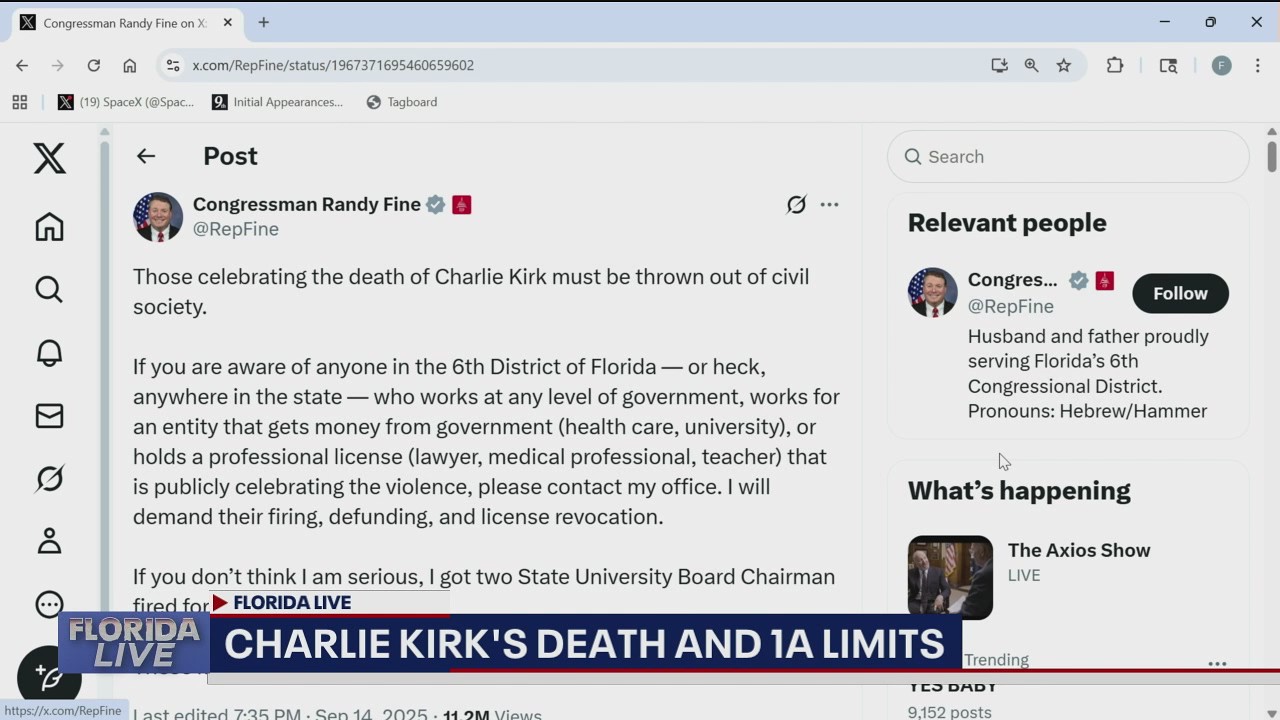Open the Tagboard bookmark

point(401,101)
